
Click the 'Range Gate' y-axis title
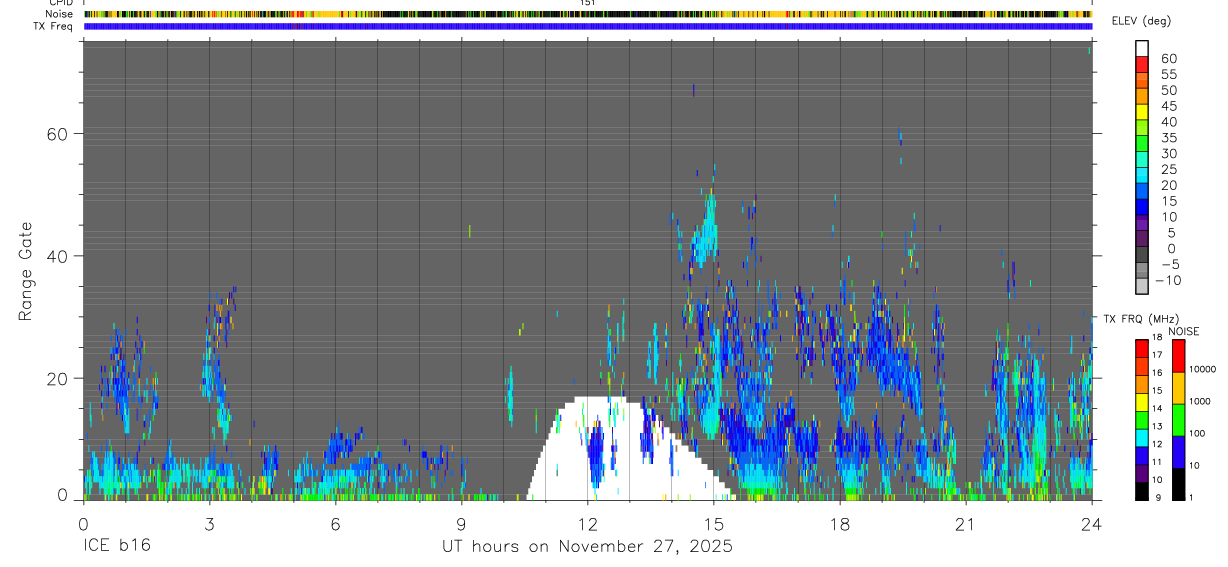tap(26, 271)
